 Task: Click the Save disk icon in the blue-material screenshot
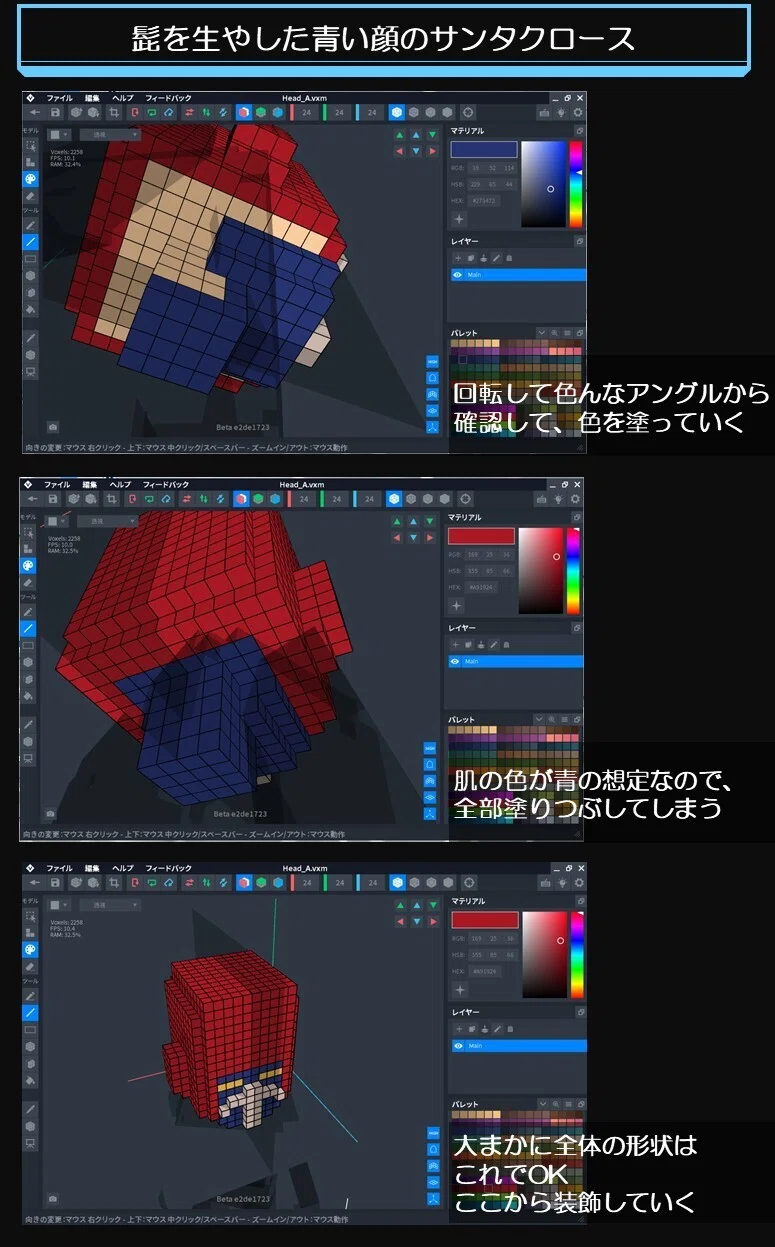point(55,113)
